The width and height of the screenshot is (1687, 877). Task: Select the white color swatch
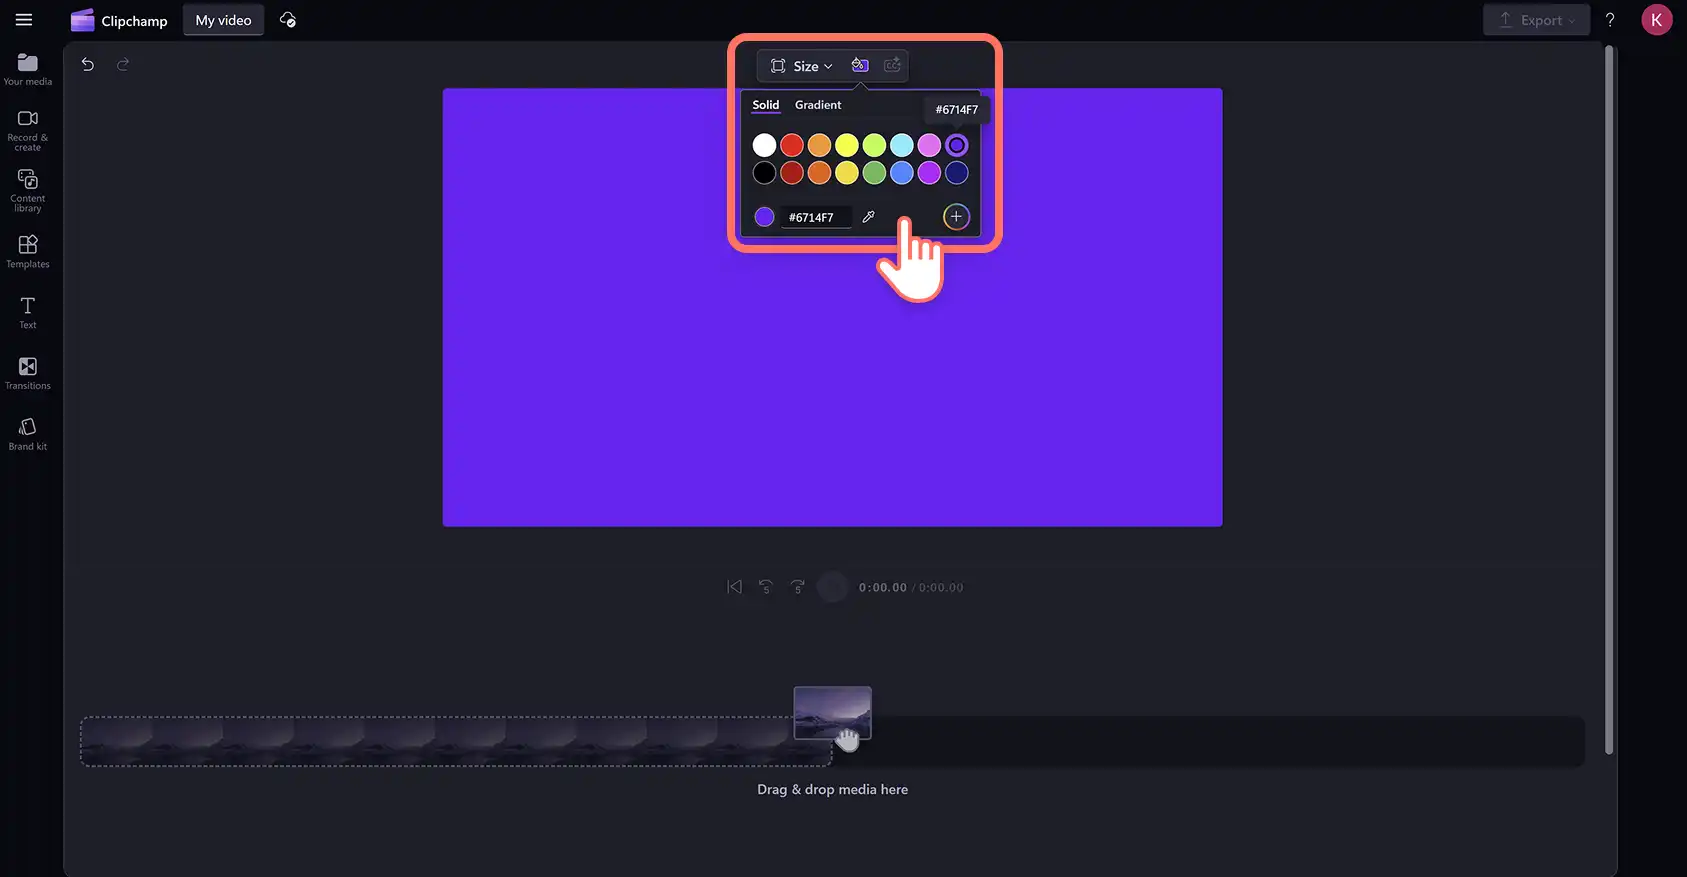pos(764,145)
